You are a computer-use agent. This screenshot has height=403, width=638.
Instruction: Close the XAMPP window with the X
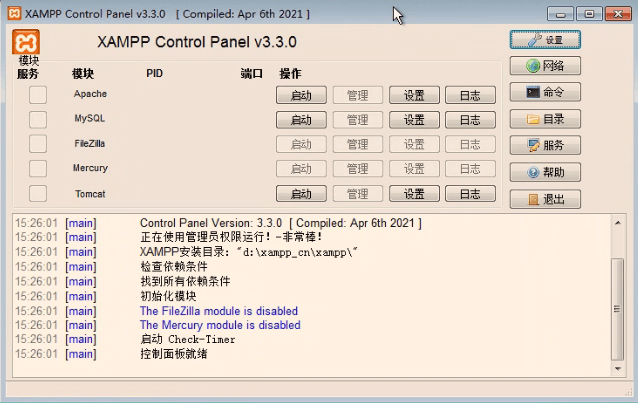618,14
